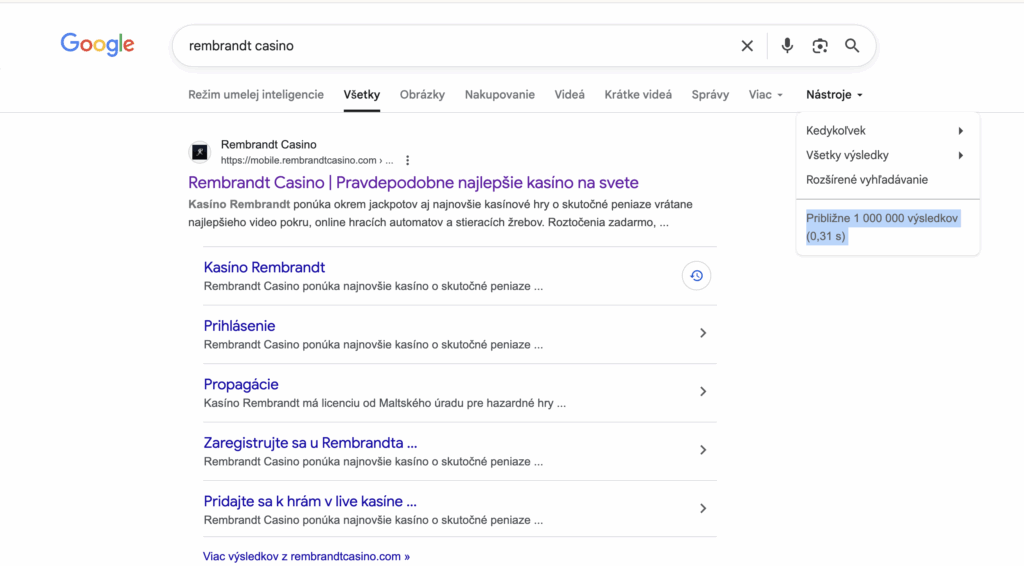The height and width of the screenshot is (566, 1024).
Task: Open the Nástroje tools menu
Action: (834, 95)
